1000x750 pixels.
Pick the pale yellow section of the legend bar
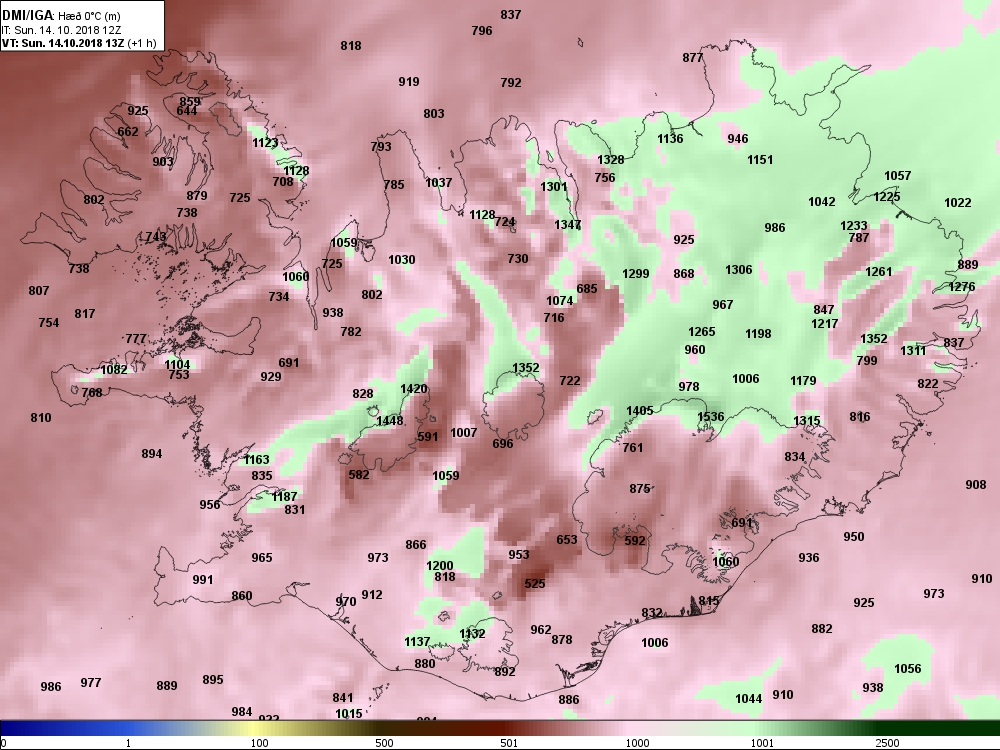pyautogui.click(x=255, y=728)
